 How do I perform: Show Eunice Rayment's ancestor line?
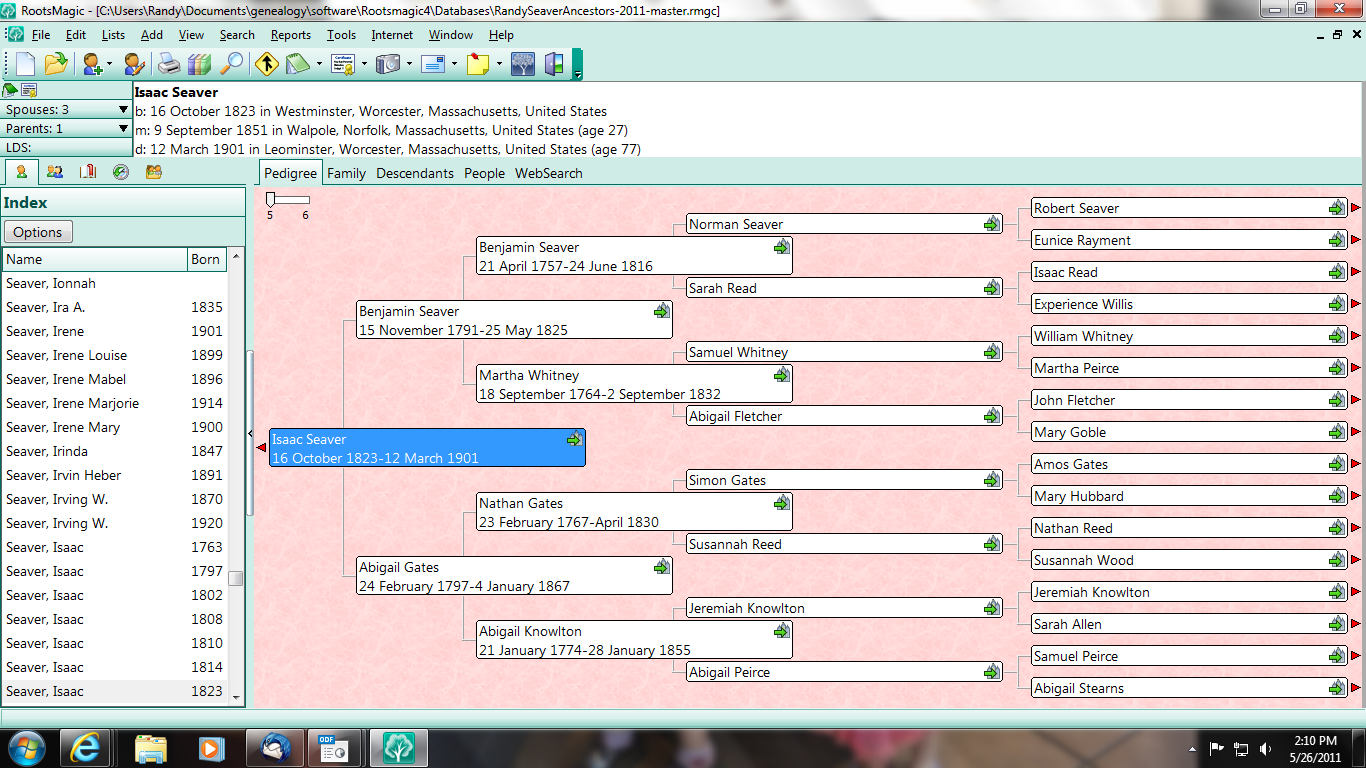(1357, 240)
